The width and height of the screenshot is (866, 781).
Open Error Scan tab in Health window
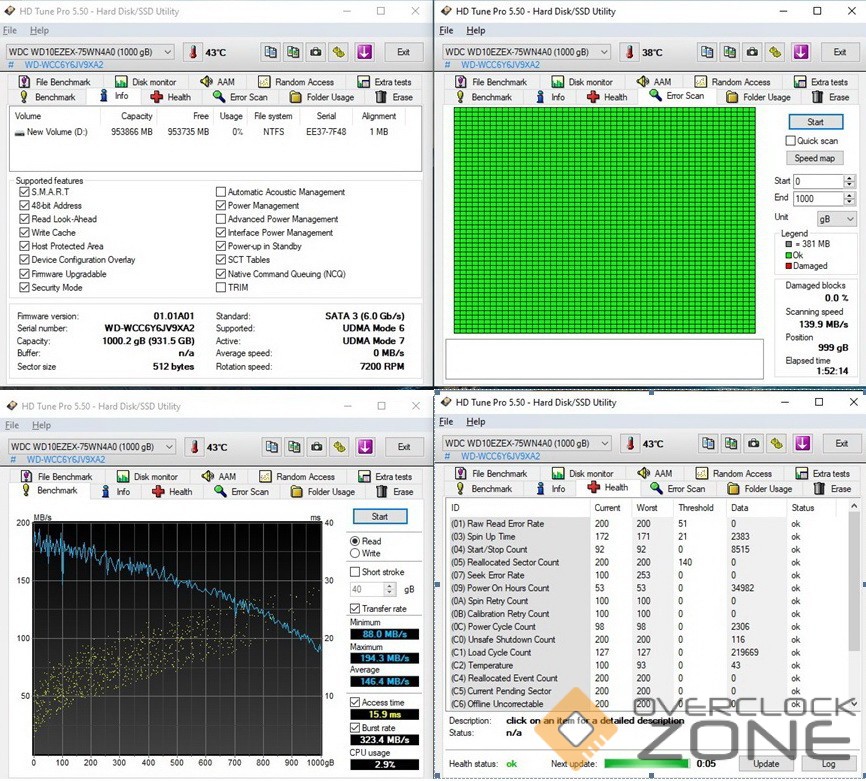click(x=678, y=489)
